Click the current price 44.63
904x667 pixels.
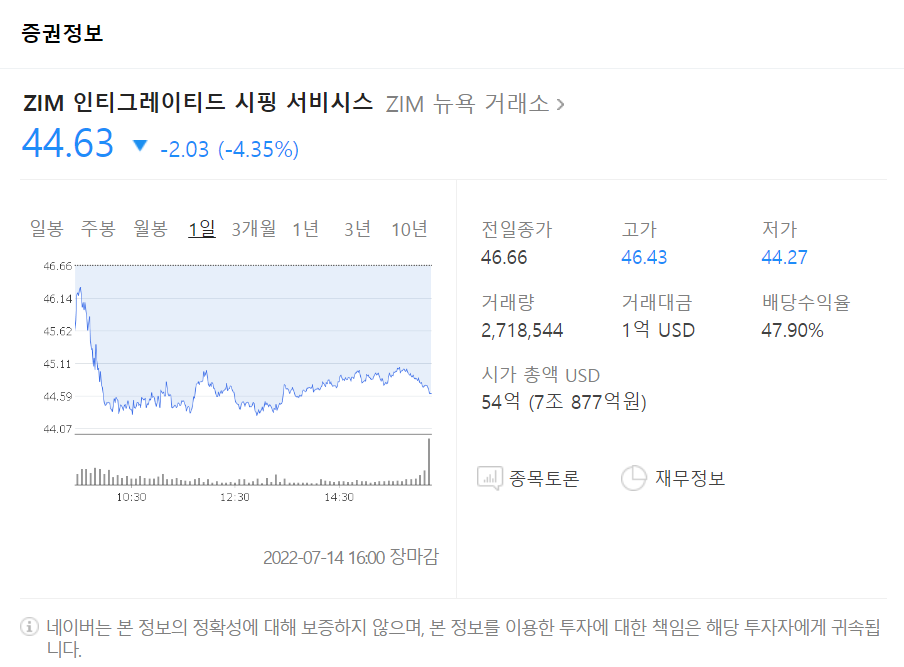pos(67,143)
